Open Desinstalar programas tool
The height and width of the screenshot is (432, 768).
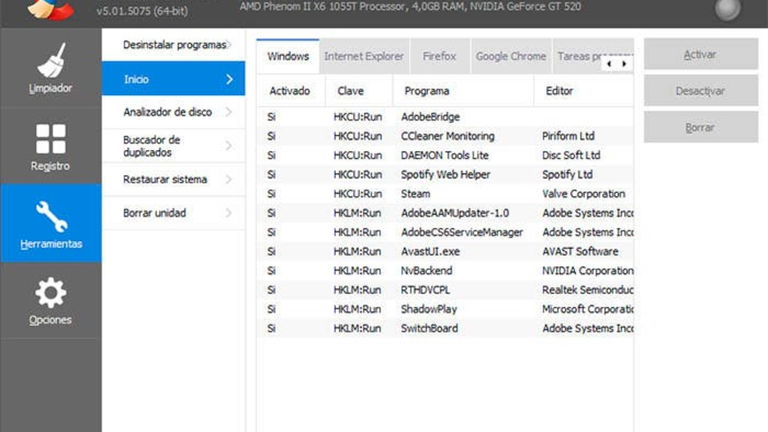(173, 45)
